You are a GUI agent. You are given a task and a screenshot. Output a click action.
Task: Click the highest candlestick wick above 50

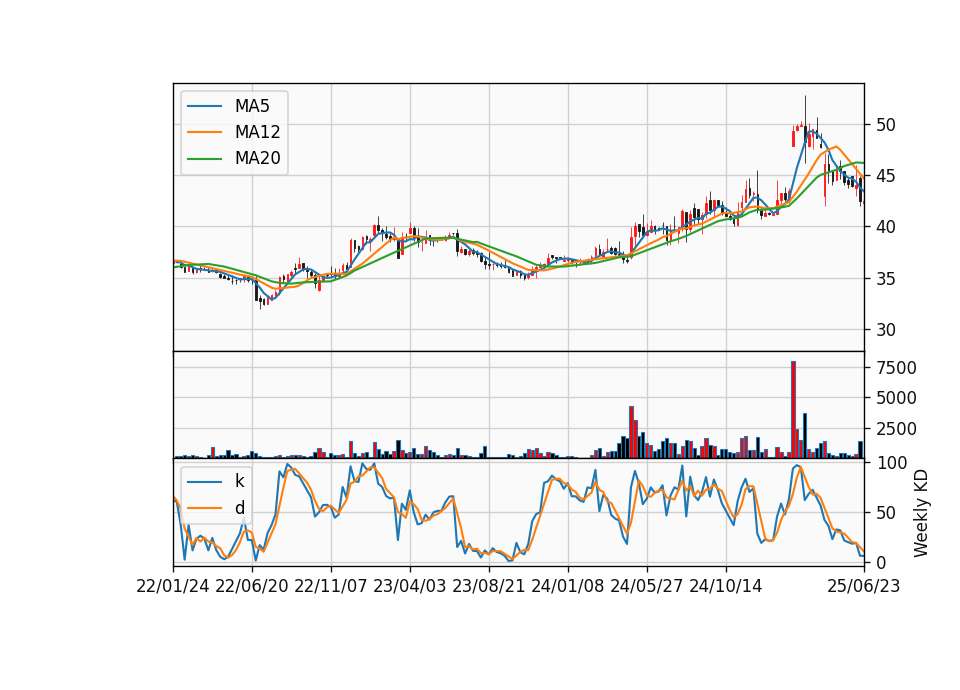805,110
